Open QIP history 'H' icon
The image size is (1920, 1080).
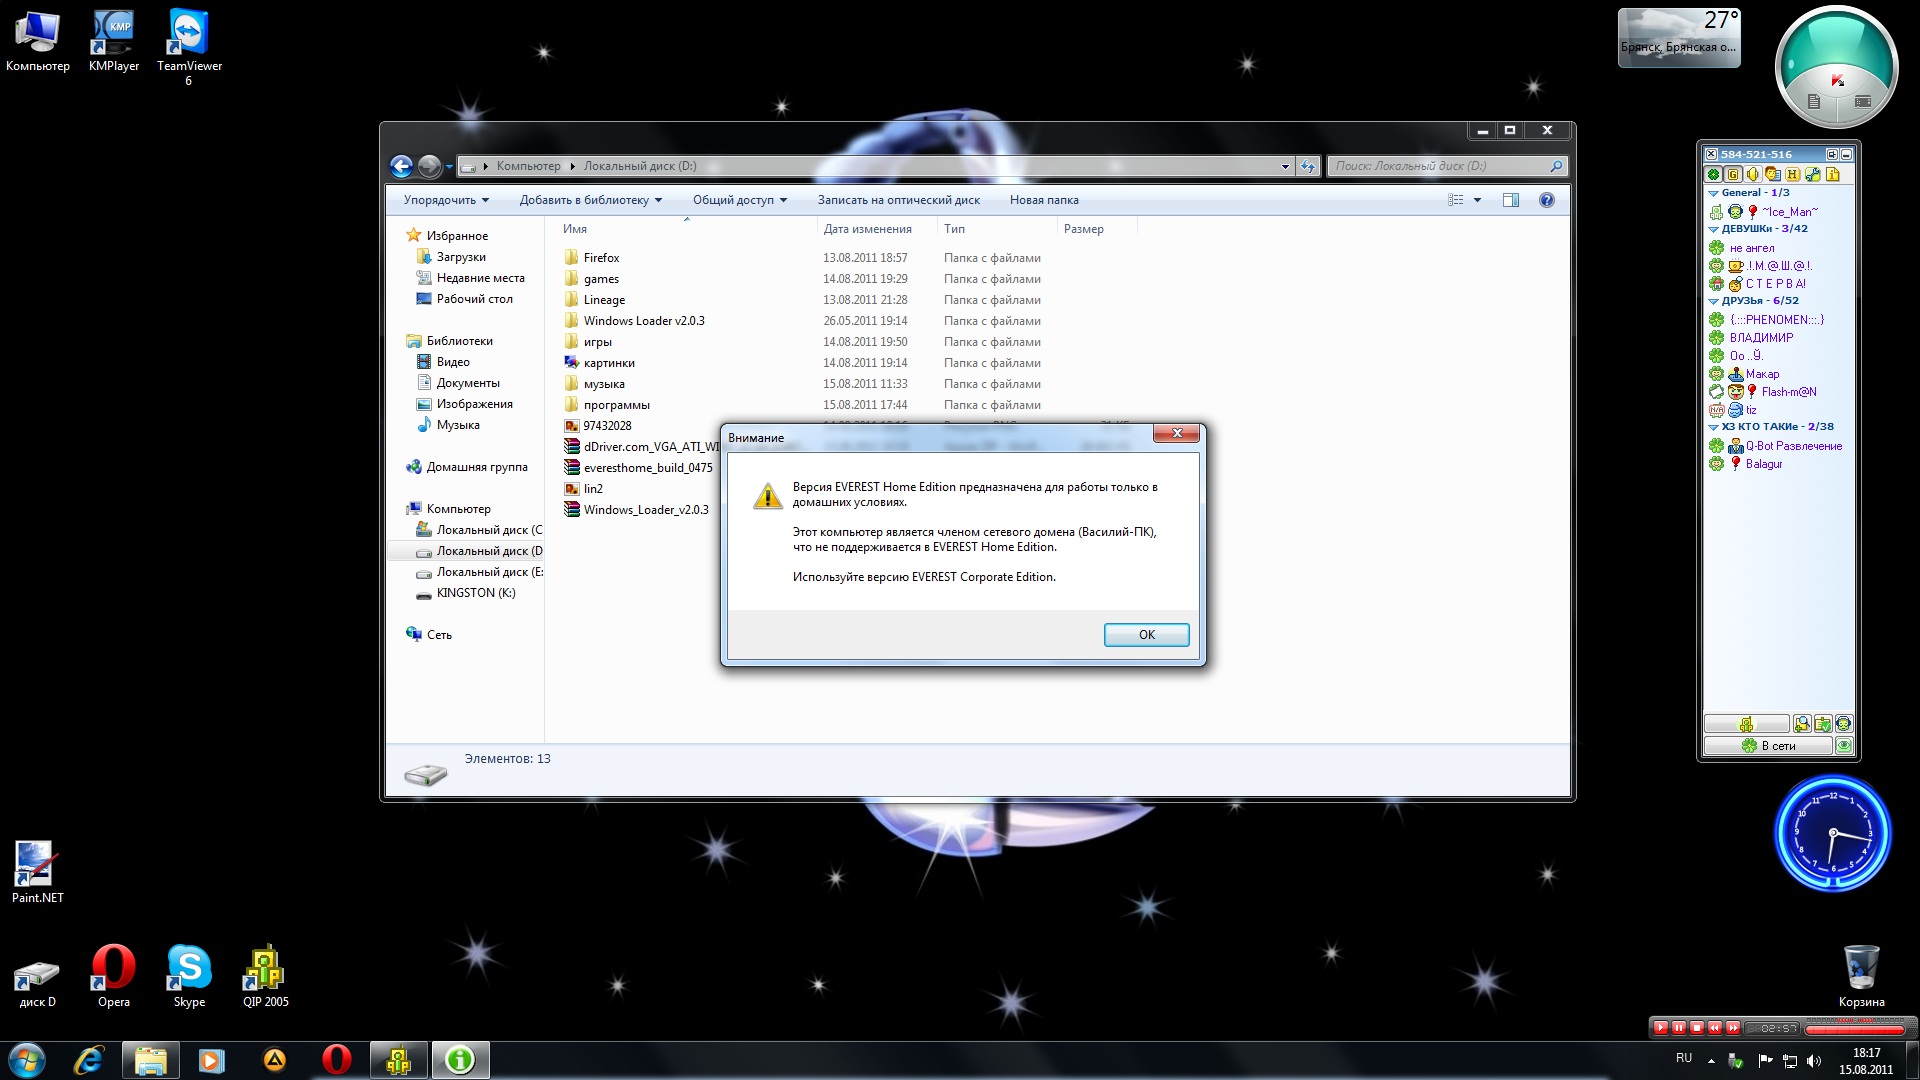tap(1793, 174)
